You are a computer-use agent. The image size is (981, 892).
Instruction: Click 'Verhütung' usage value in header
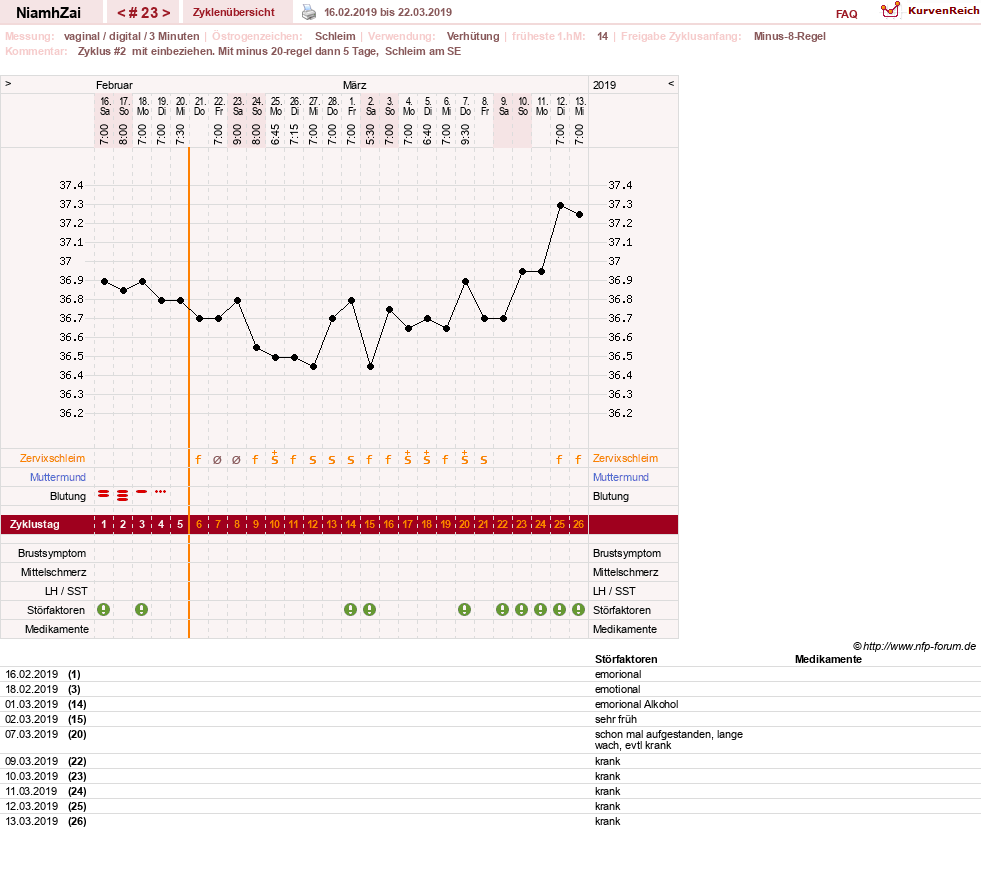click(x=473, y=36)
